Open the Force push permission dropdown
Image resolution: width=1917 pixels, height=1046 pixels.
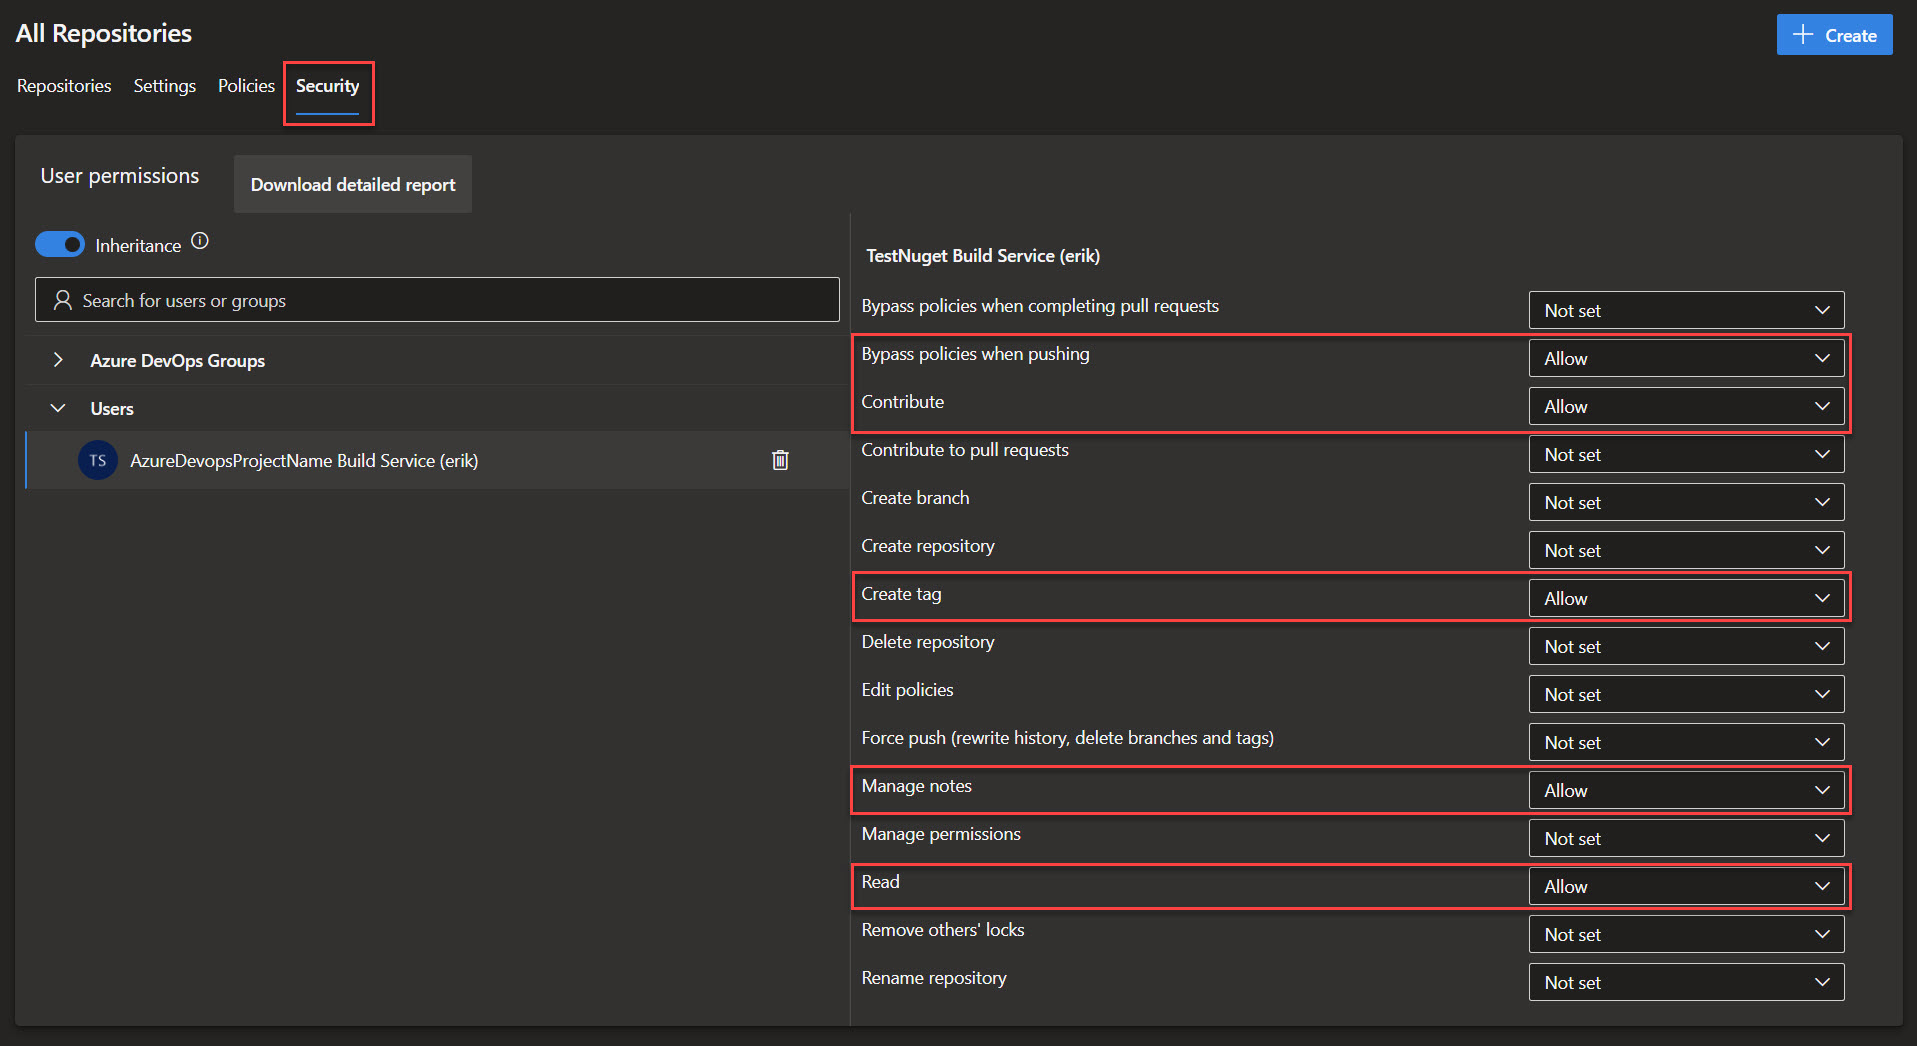[x=1686, y=742]
